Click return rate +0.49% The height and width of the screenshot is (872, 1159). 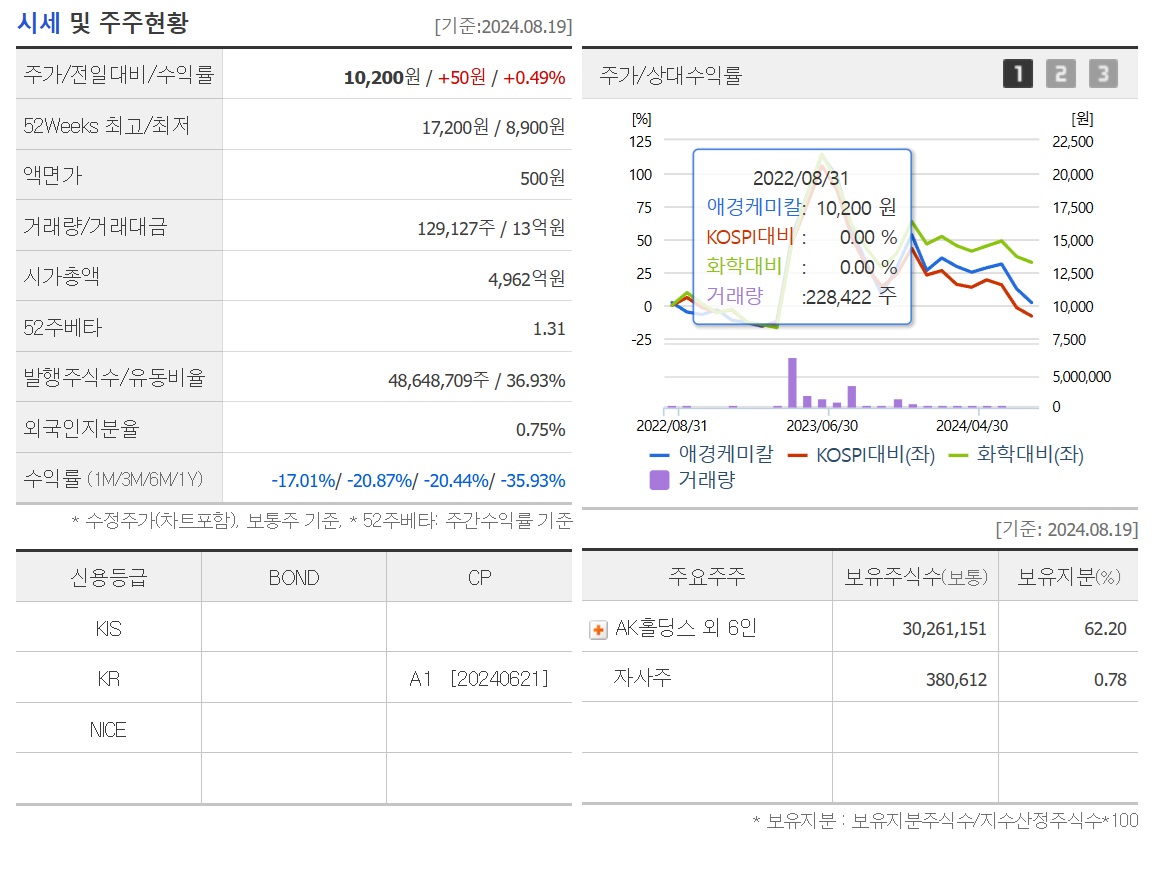[x=534, y=77]
